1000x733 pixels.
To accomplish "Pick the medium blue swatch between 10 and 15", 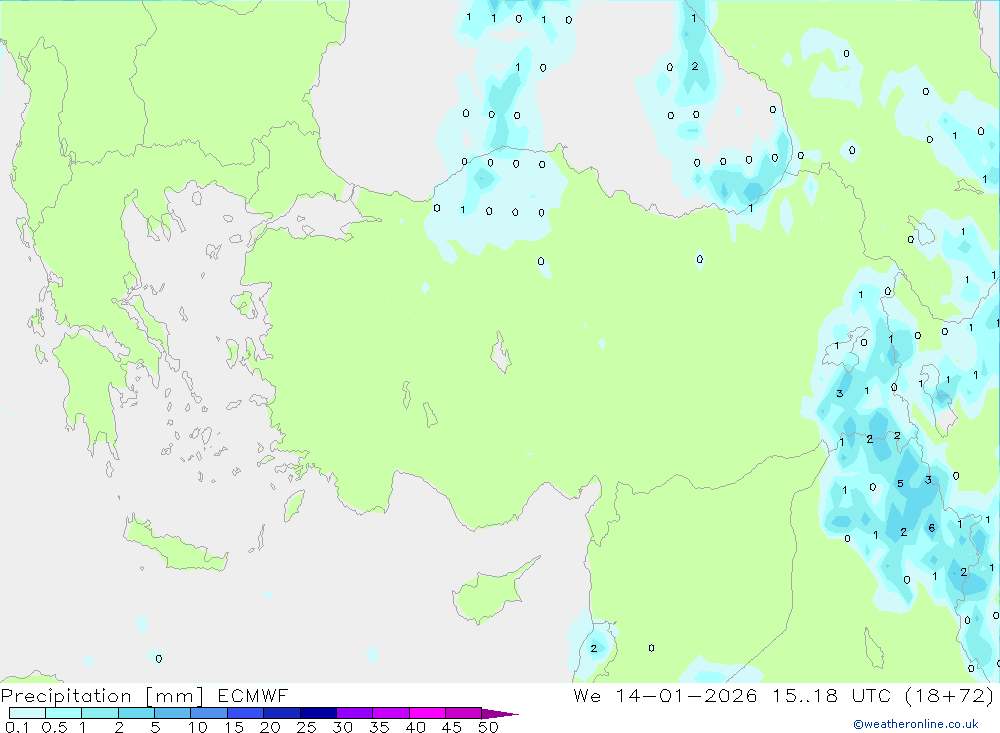I will [209, 713].
